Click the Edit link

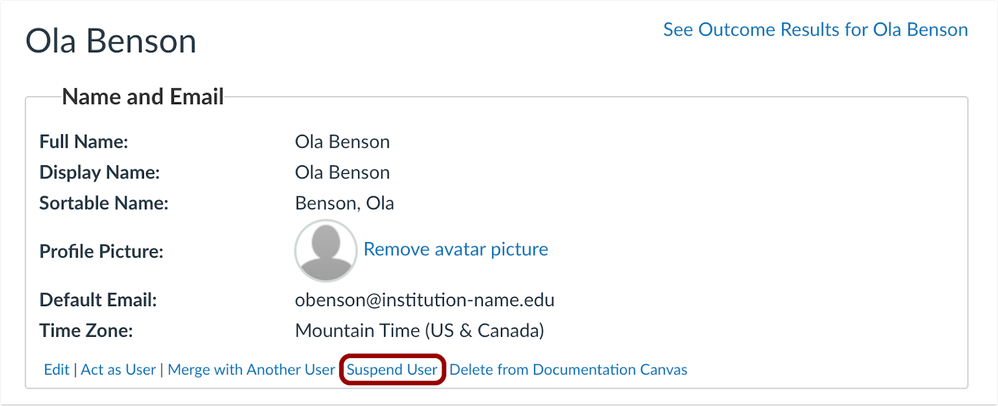click(x=56, y=370)
